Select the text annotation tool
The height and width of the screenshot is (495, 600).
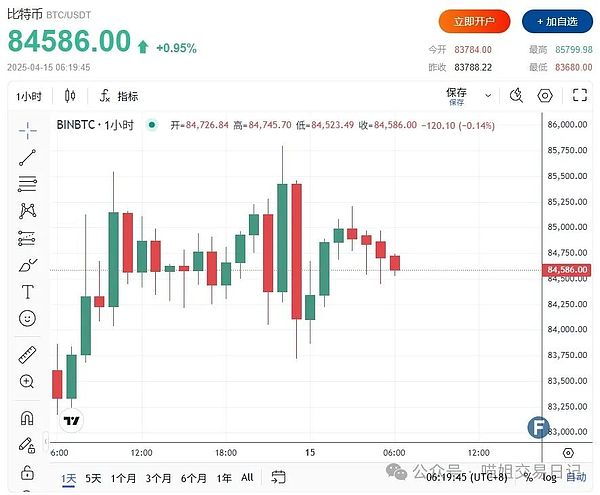coord(27,292)
